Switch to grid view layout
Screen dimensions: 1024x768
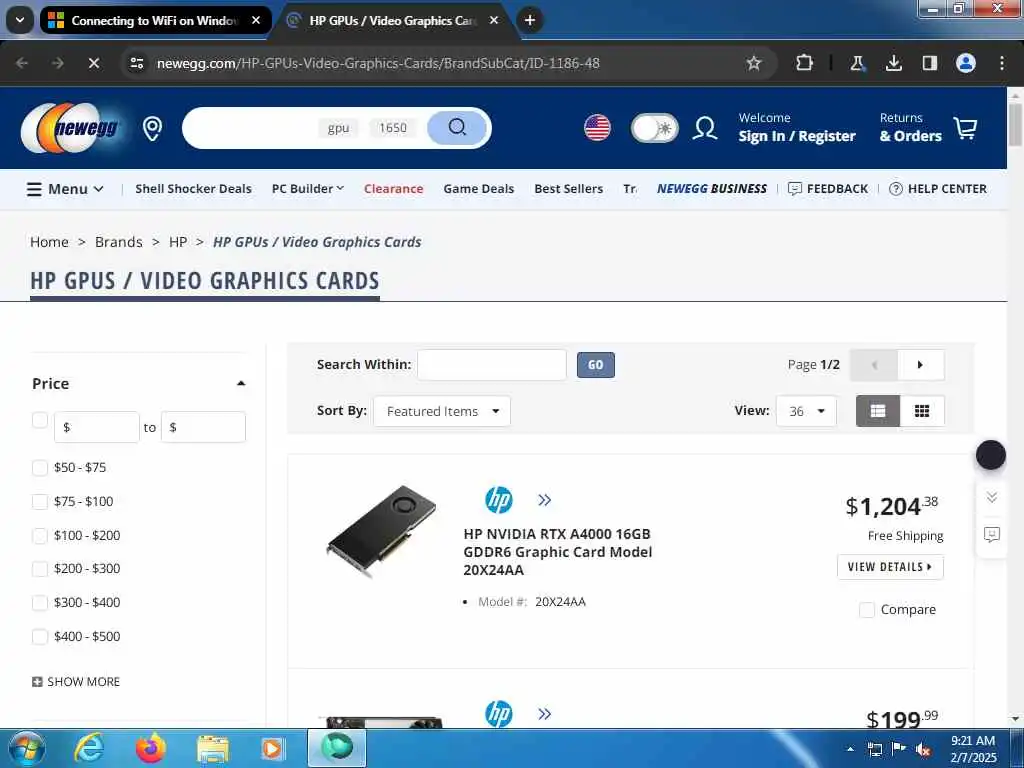[x=921, y=411]
